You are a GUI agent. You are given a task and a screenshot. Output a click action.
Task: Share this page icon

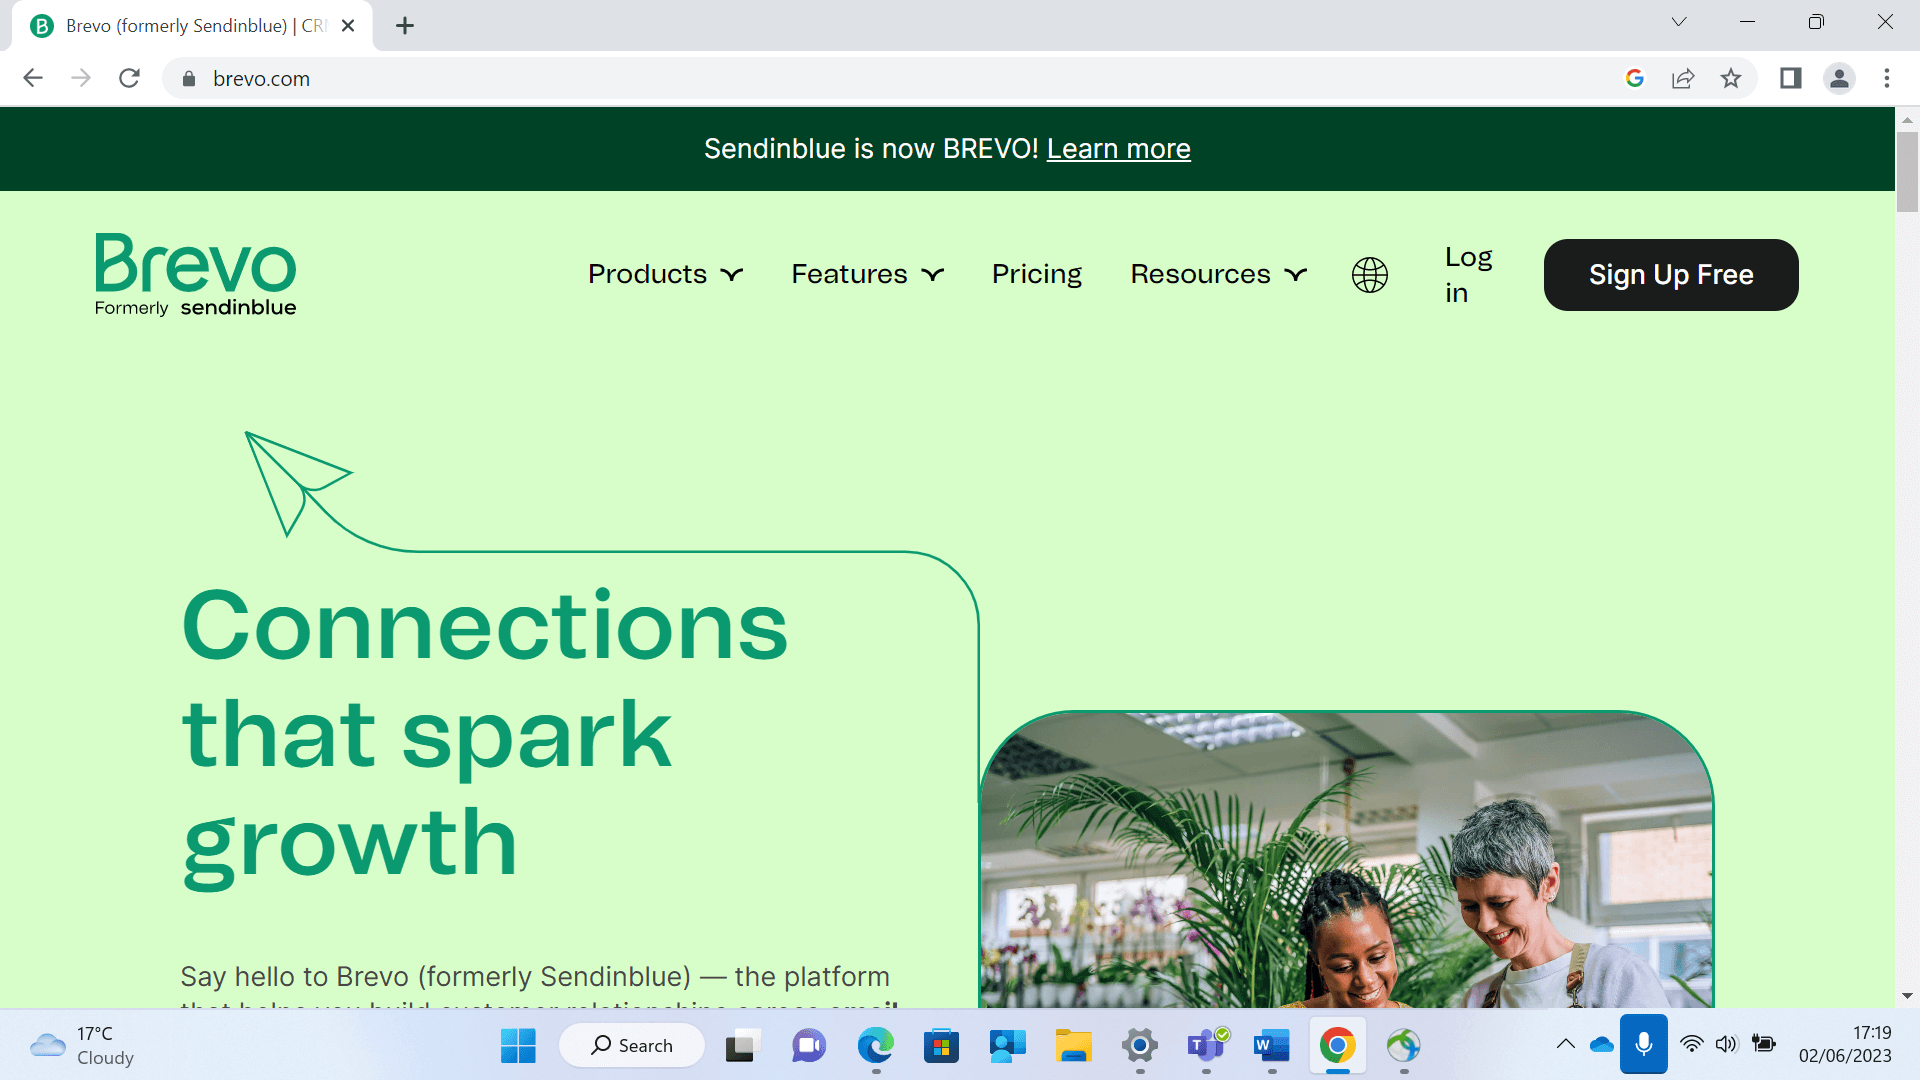pos(1683,78)
